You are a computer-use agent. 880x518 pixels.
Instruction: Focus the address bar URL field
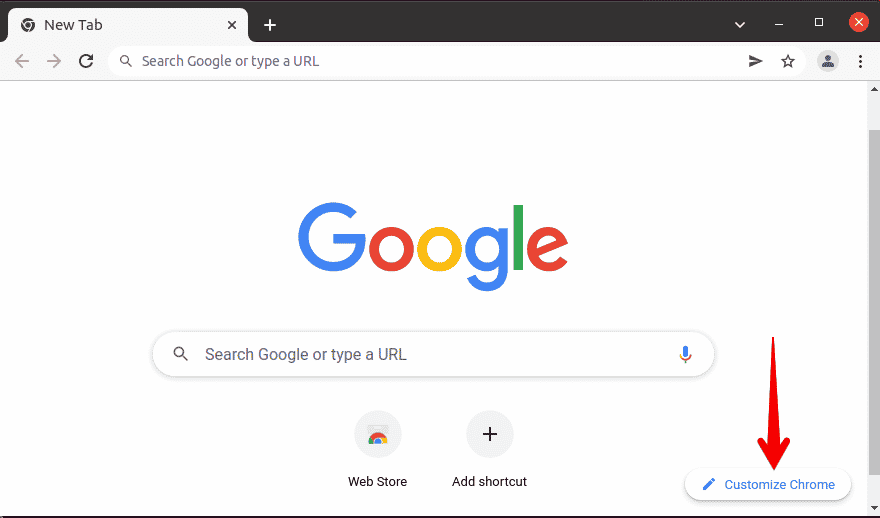(x=430, y=61)
